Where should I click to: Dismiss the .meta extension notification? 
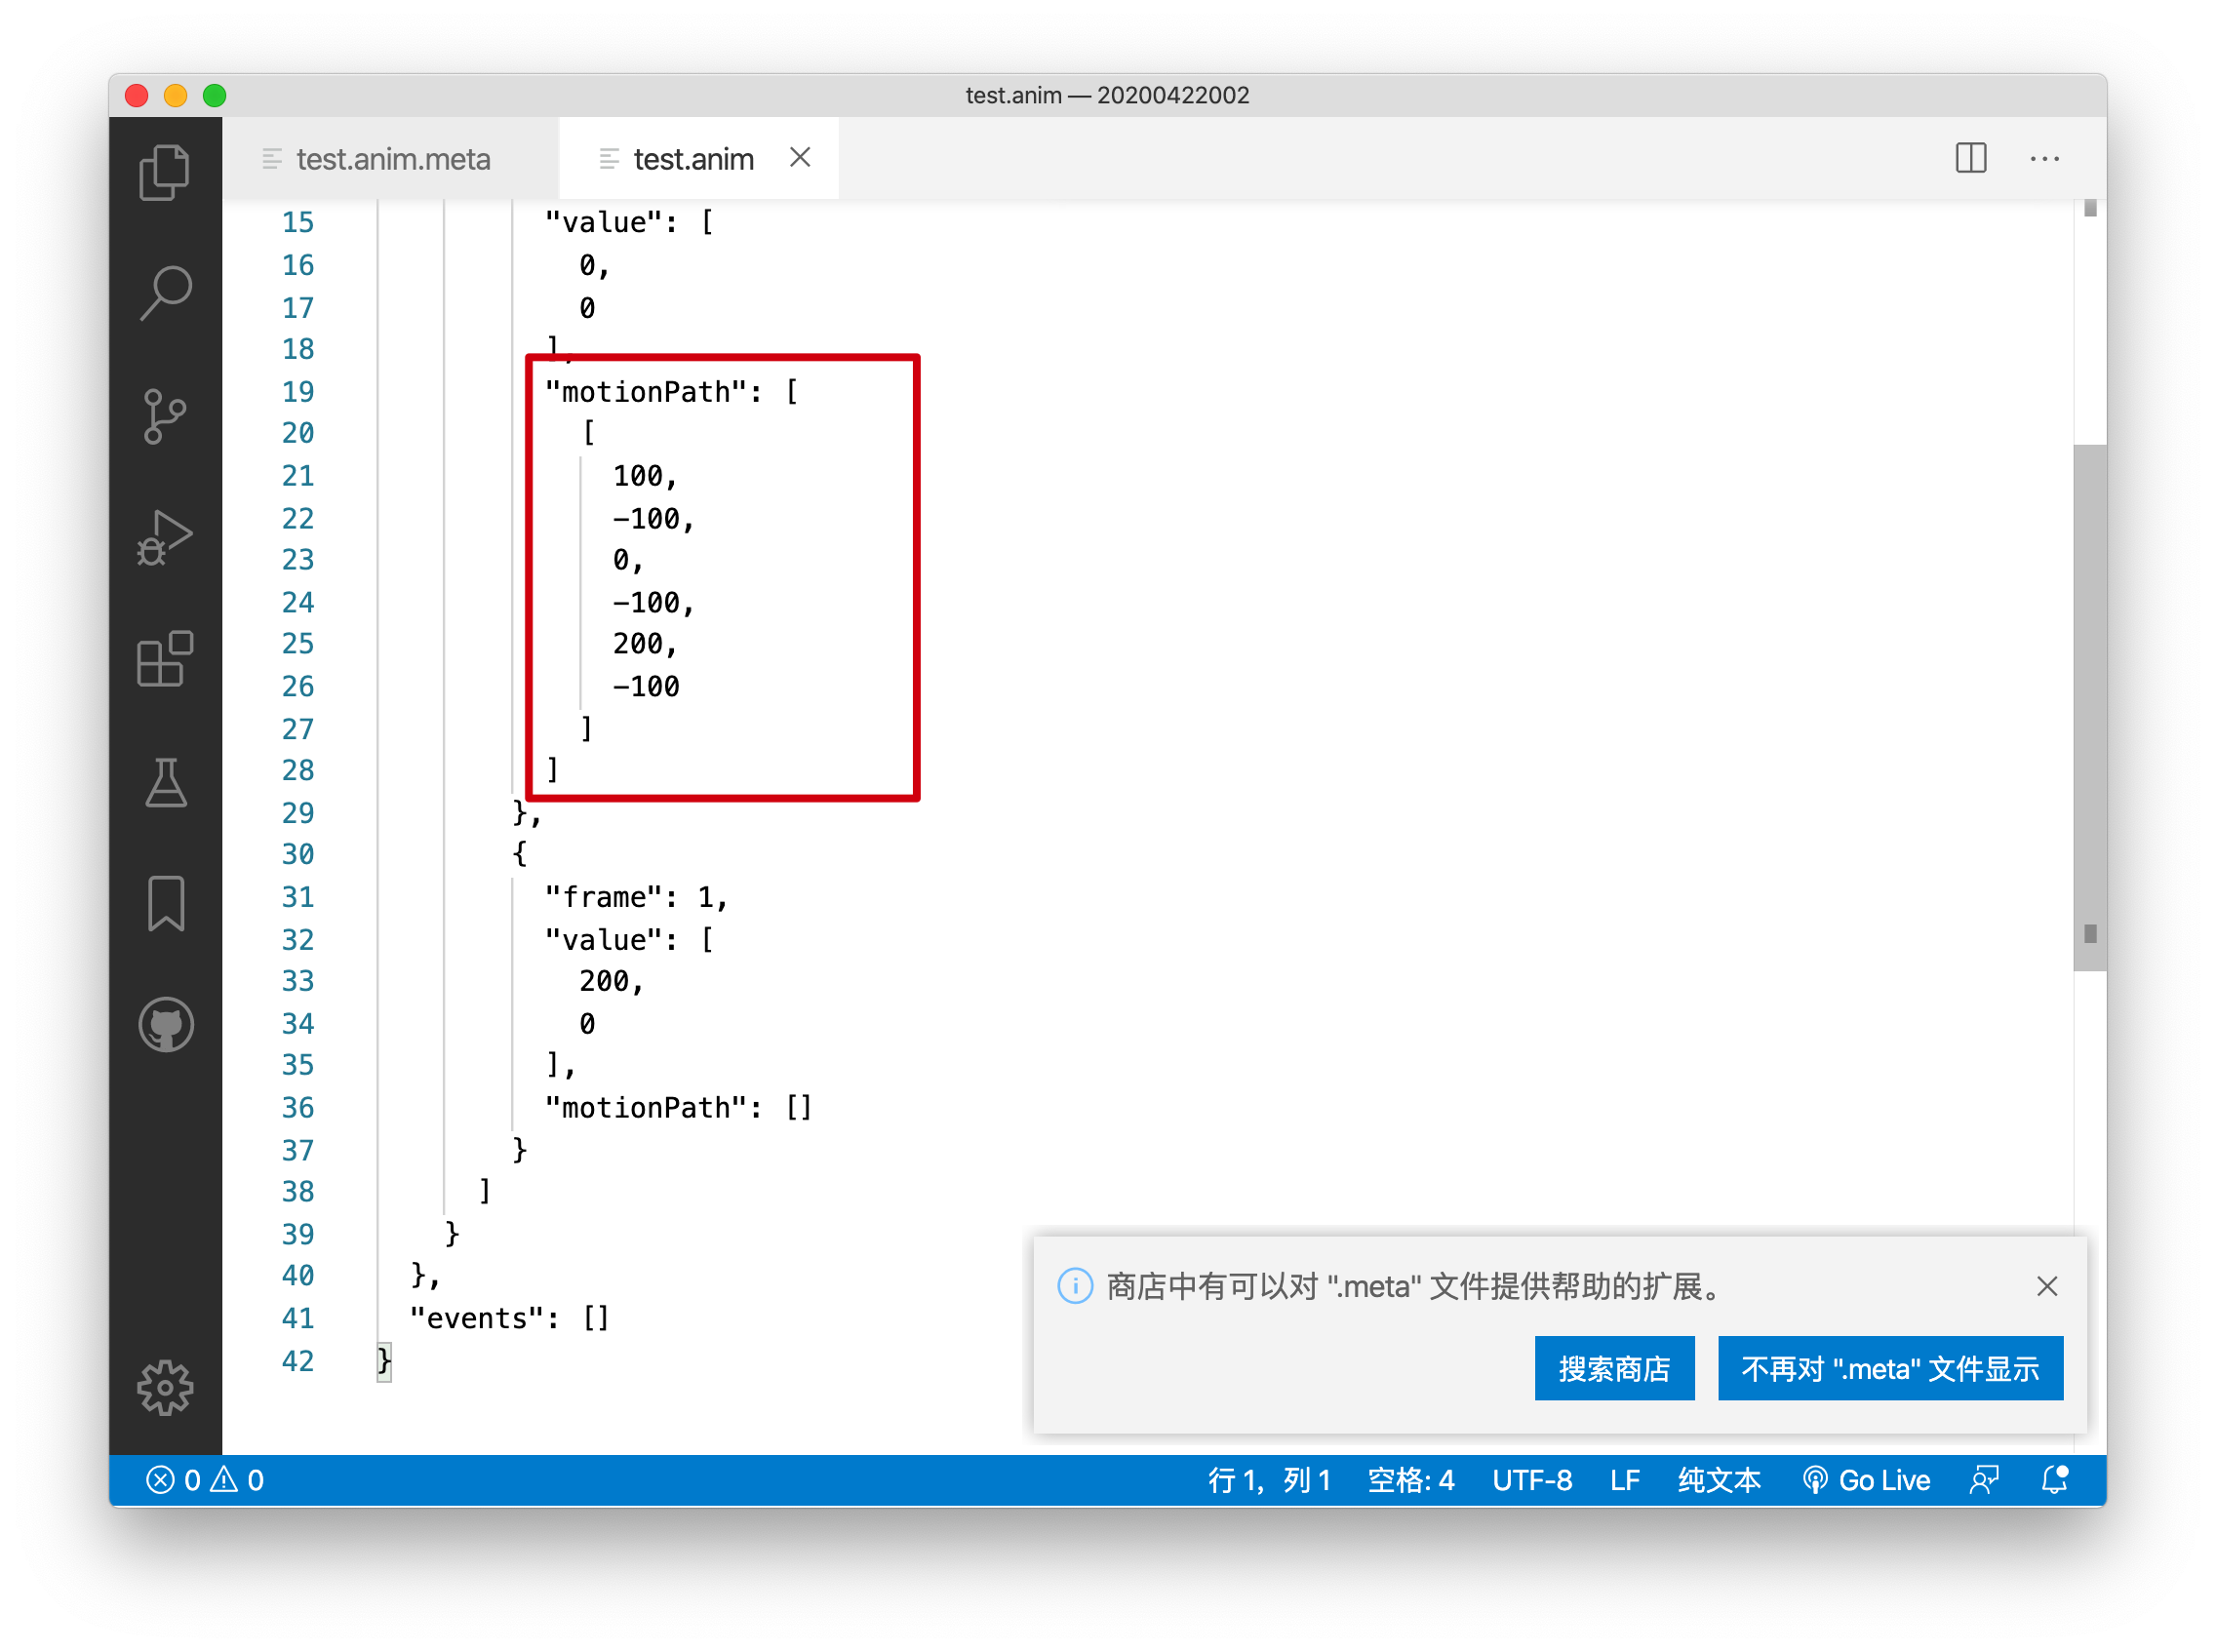2046,1286
